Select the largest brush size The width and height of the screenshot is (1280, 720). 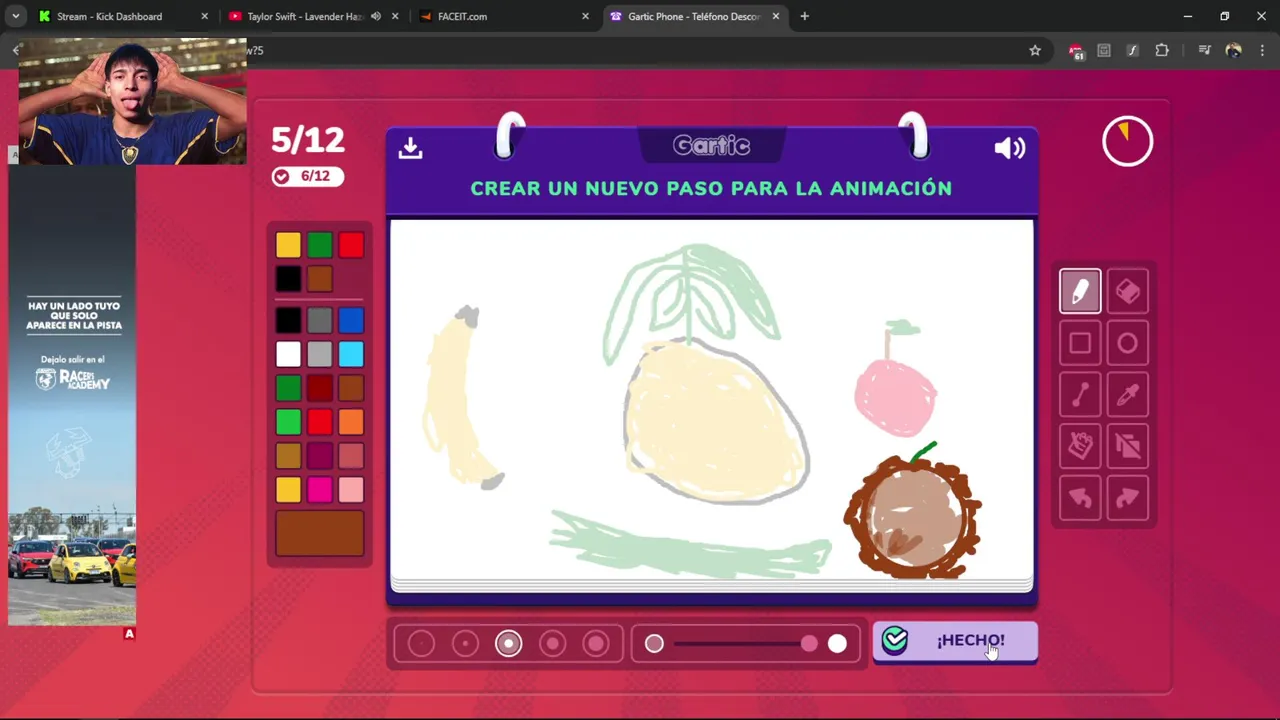[x=596, y=644]
